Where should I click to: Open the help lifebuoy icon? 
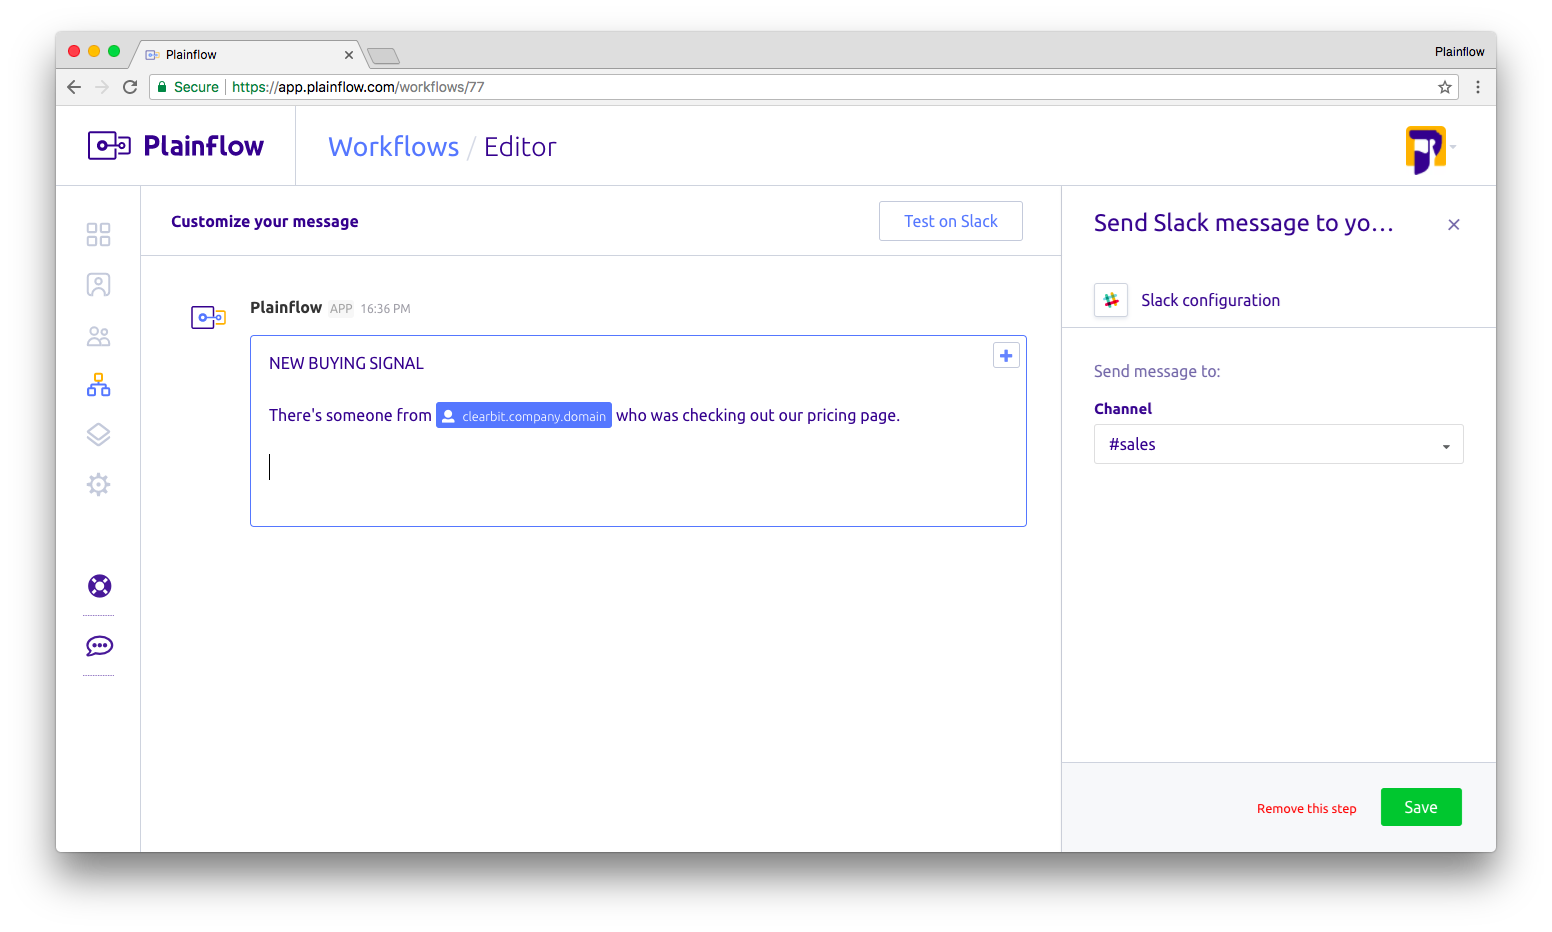(99, 586)
